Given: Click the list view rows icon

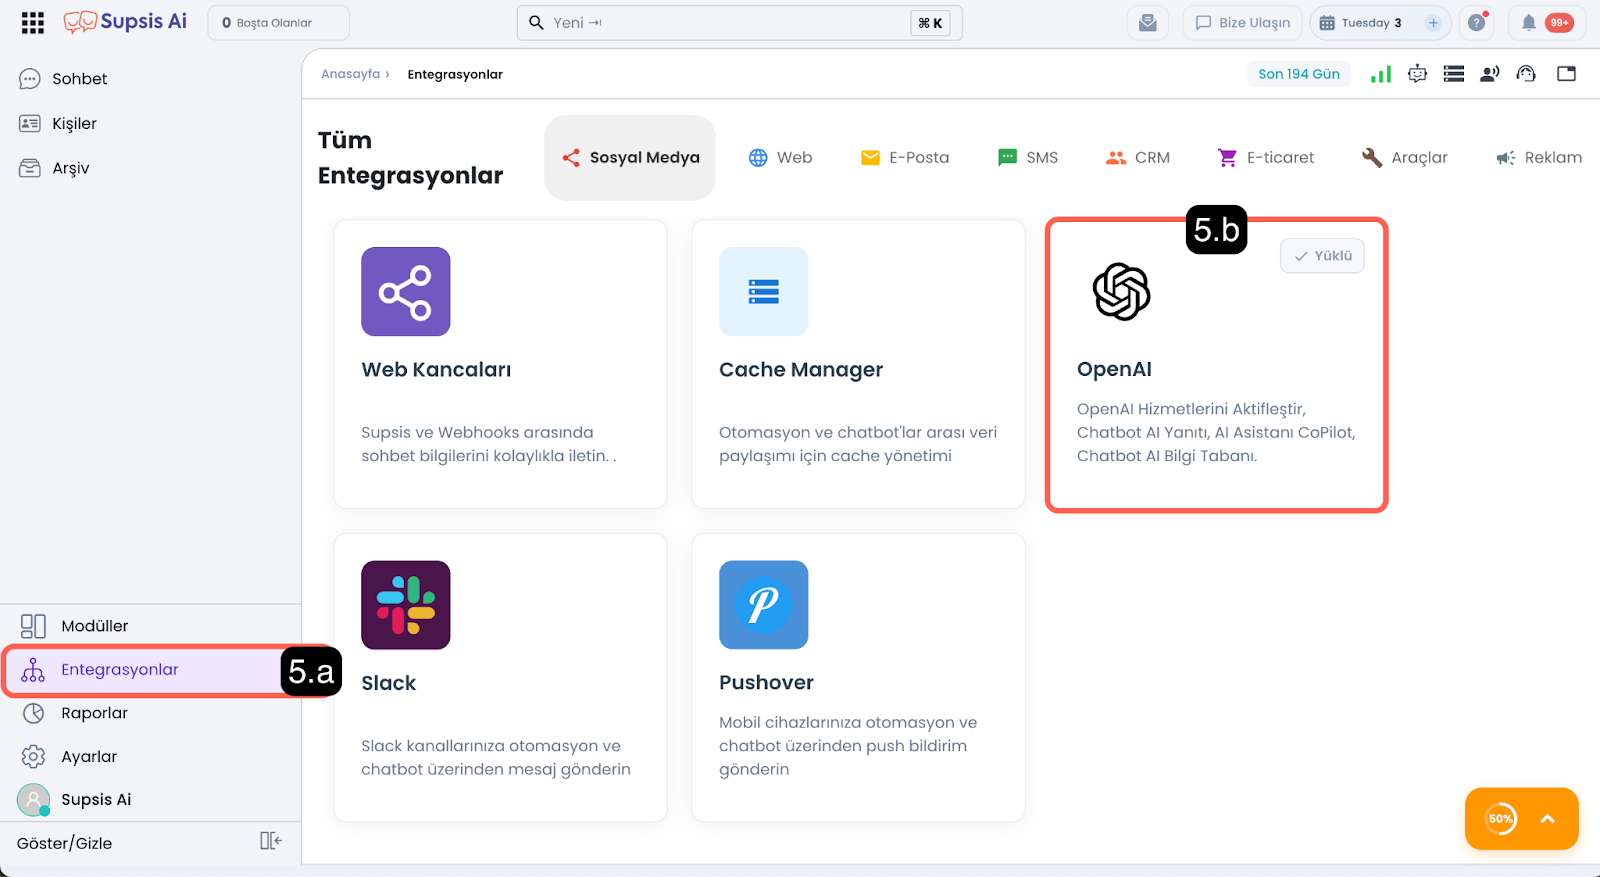Looking at the screenshot, I should (1454, 74).
